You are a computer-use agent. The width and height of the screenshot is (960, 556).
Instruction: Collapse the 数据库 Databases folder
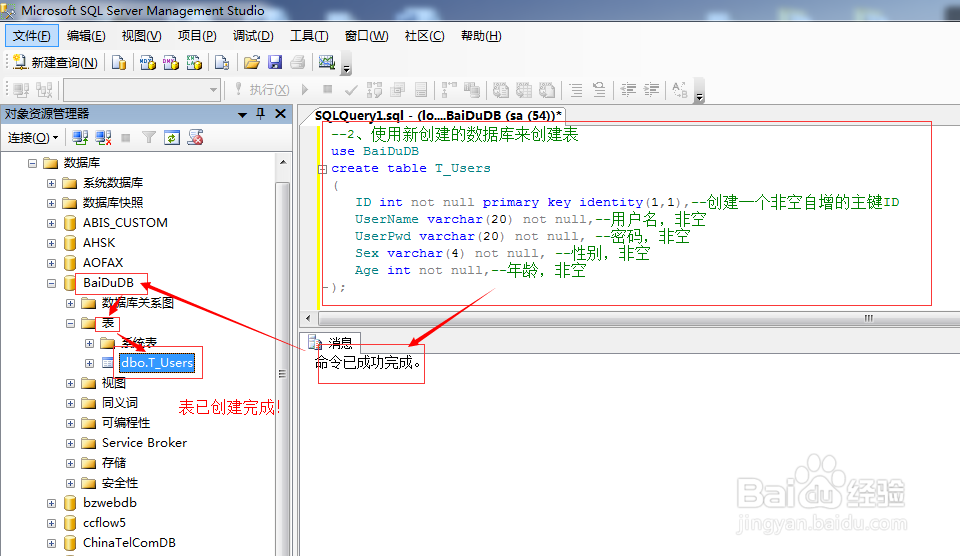pyautogui.click(x=32, y=163)
